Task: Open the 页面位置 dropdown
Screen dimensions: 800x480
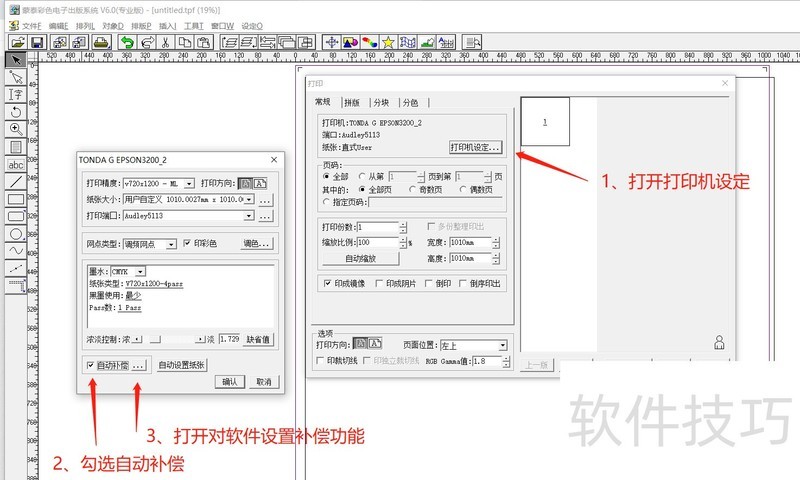Action: [x=503, y=345]
